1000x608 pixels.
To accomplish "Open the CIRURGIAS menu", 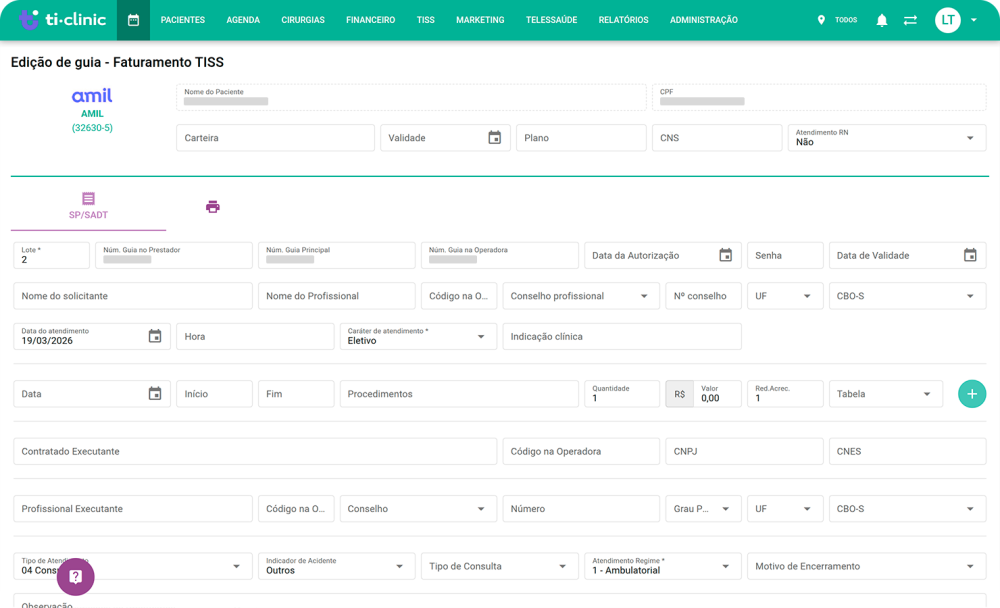I will coord(303,20).
